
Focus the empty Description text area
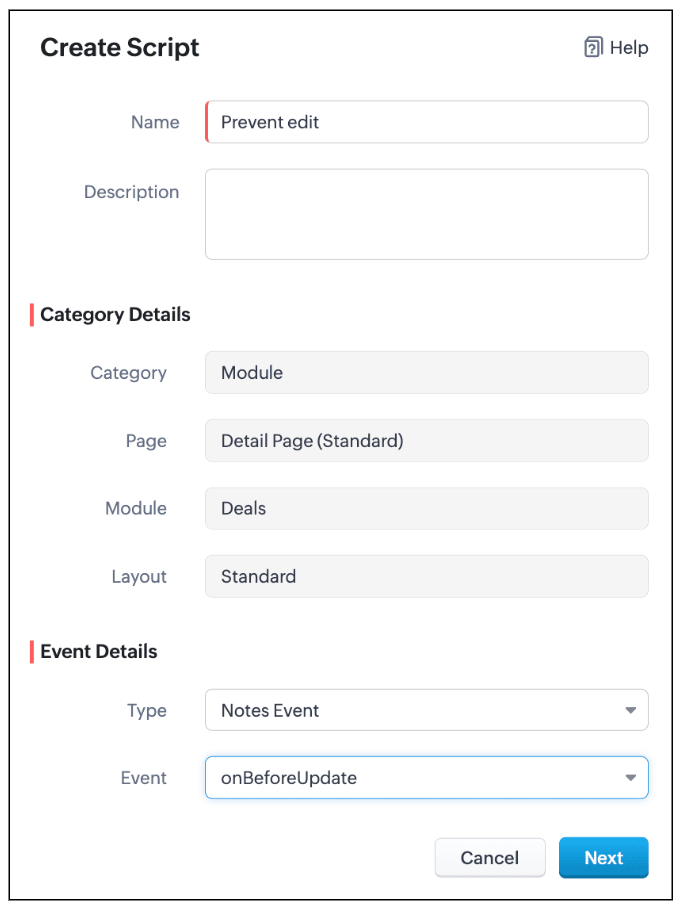(427, 214)
